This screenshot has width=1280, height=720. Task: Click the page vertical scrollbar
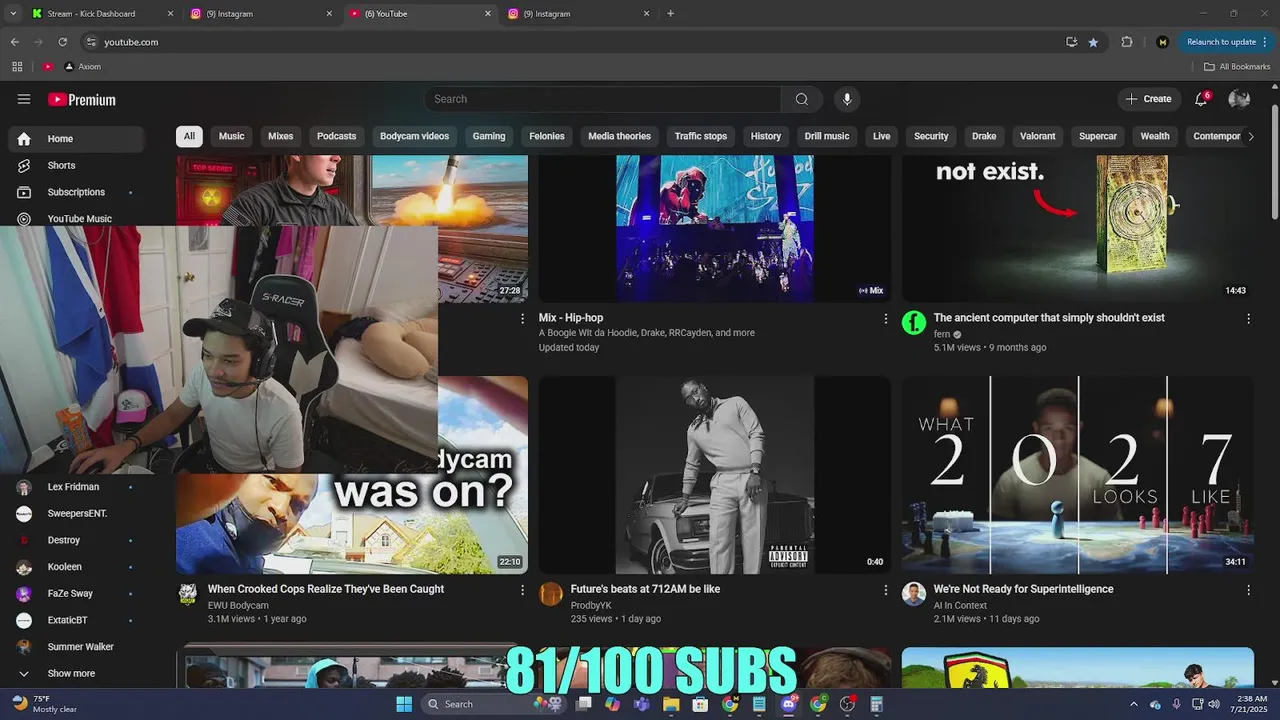[1274, 160]
